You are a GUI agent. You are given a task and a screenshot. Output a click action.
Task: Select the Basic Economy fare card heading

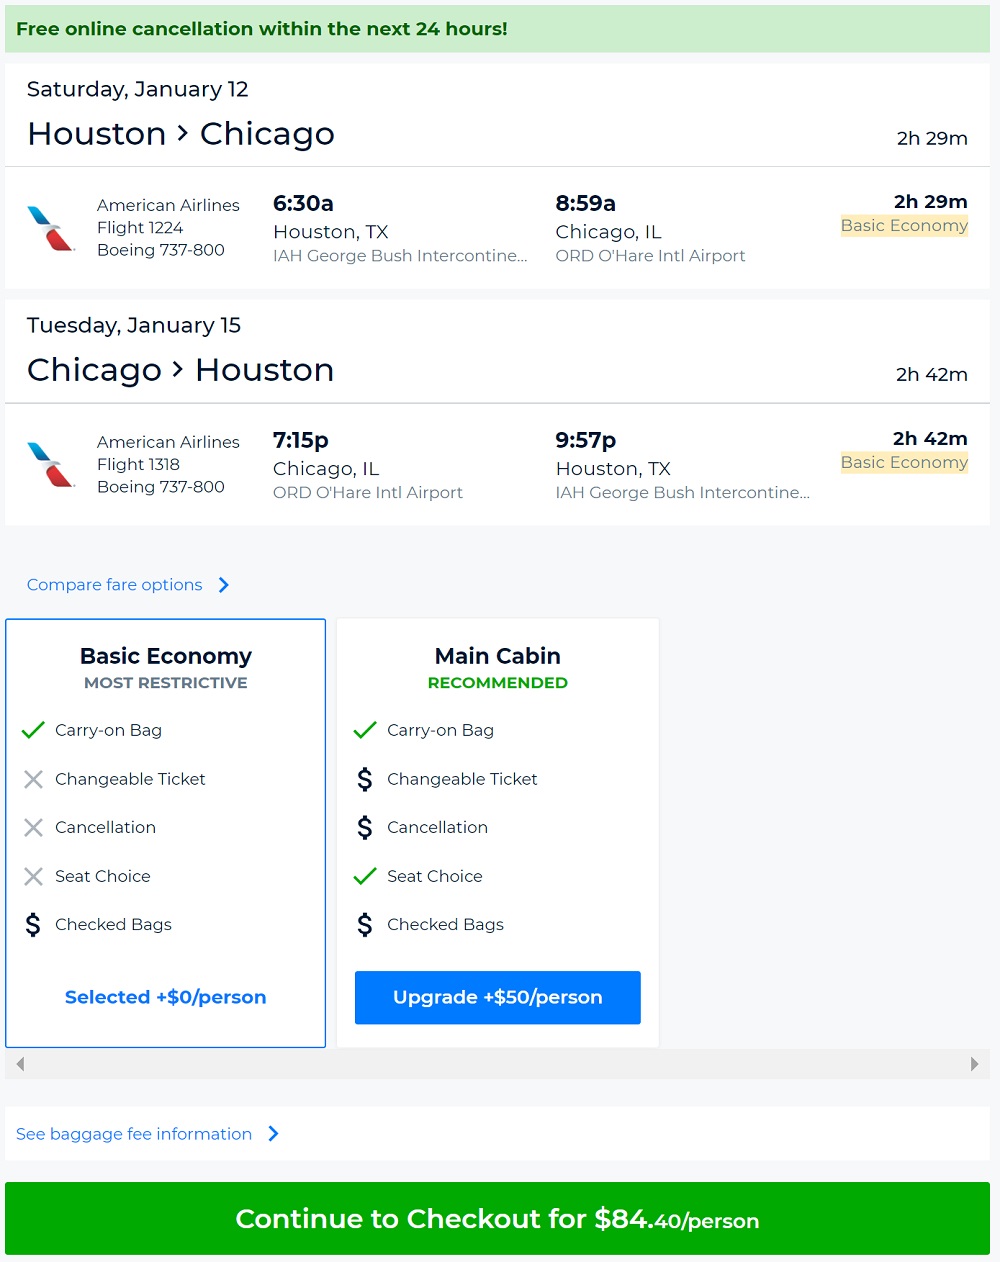point(166,656)
